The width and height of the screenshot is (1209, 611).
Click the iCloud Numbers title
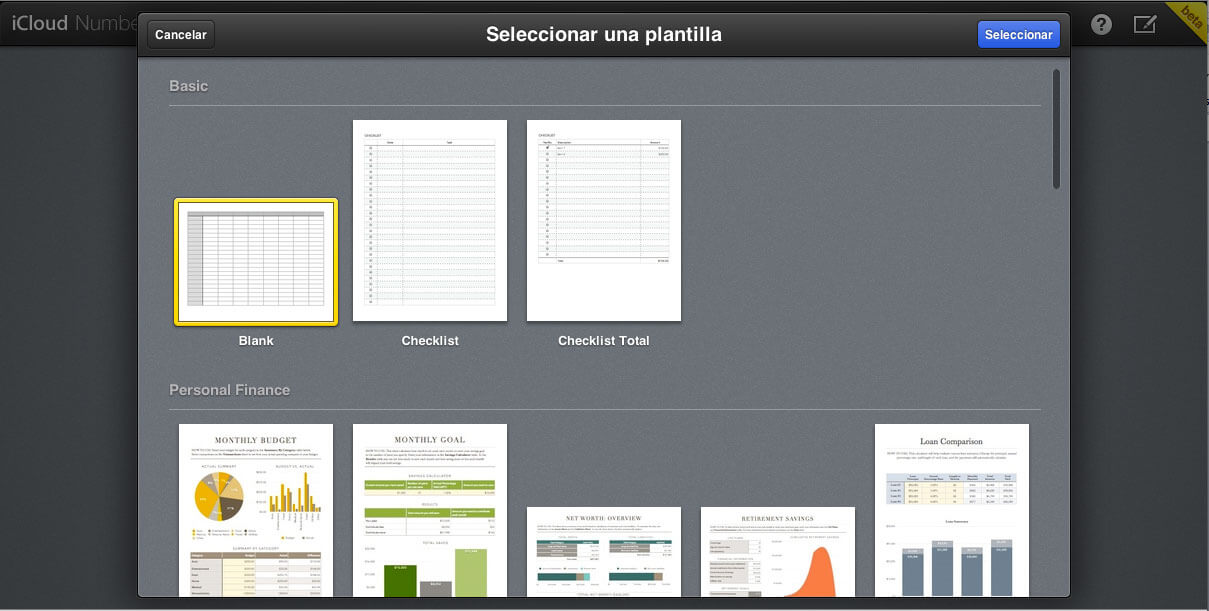pos(72,23)
